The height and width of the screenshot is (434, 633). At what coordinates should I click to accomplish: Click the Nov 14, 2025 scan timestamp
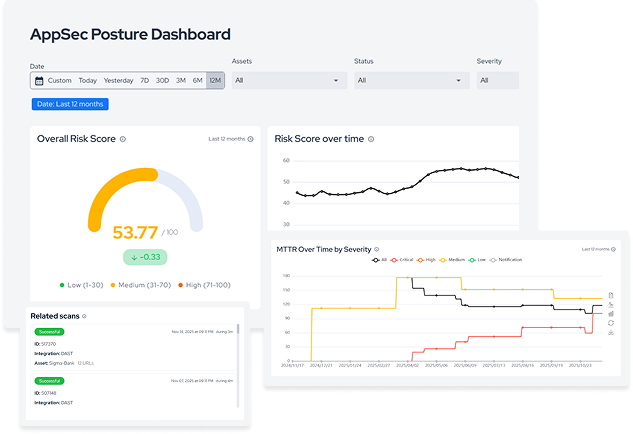click(x=193, y=332)
